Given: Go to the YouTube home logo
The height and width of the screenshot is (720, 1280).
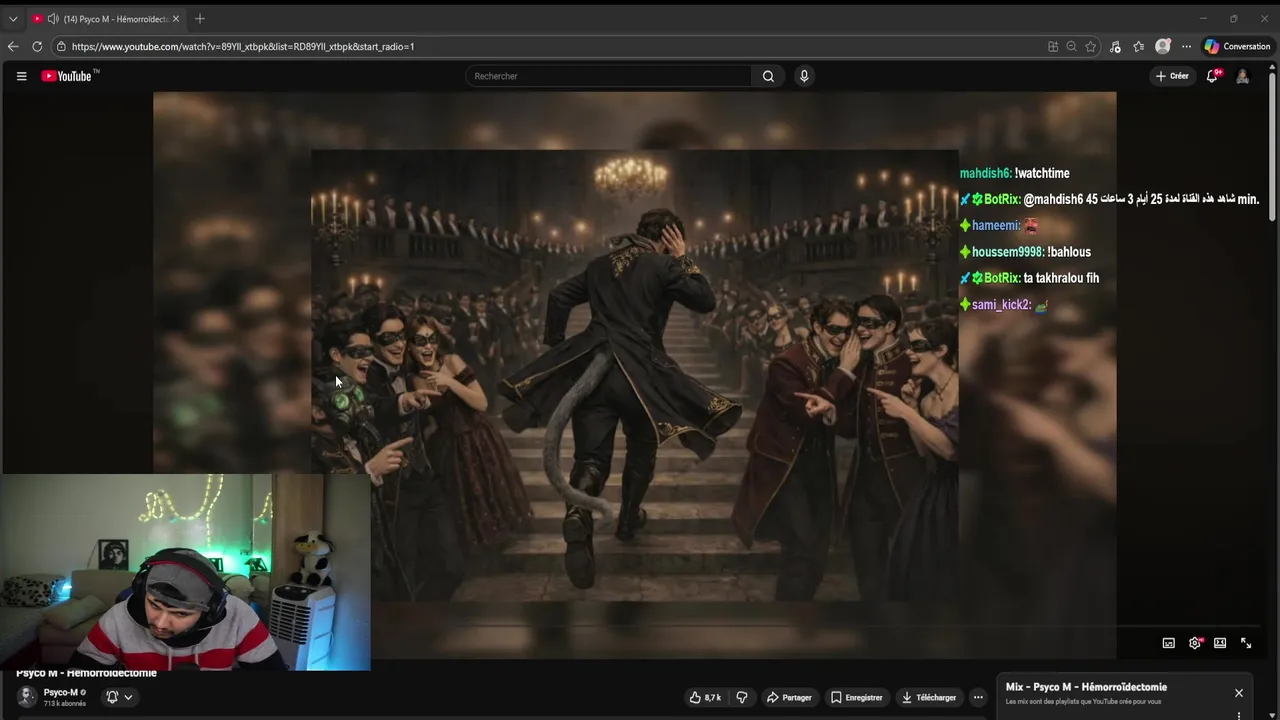Looking at the screenshot, I should pyautogui.click(x=70, y=76).
